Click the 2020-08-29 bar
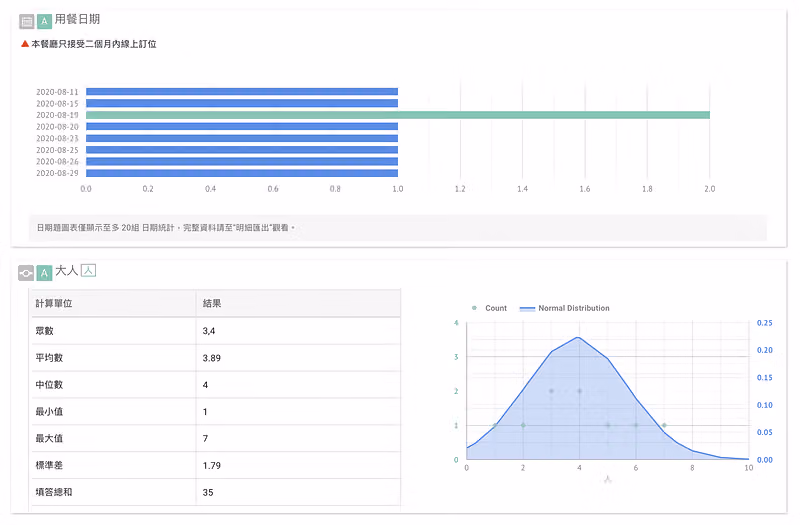This screenshot has height=525, width=800. click(242, 173)
